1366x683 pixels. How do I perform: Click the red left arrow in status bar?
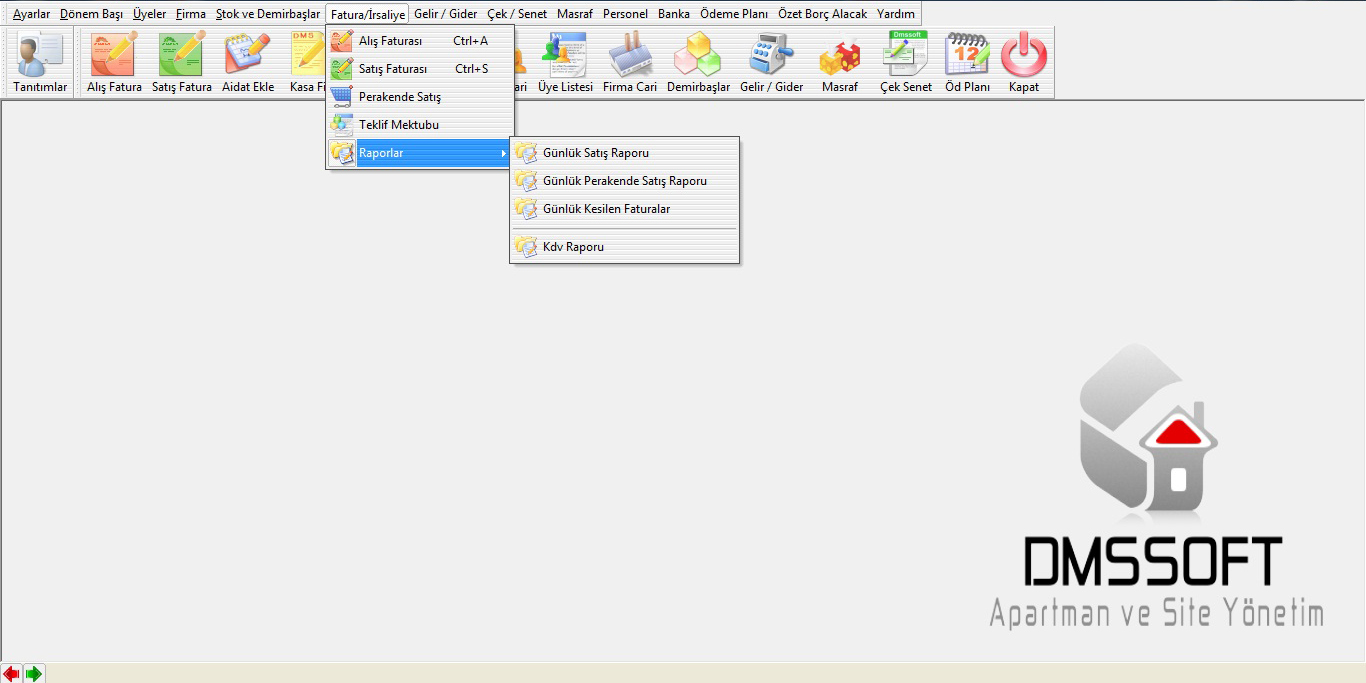tap(12, 674)
